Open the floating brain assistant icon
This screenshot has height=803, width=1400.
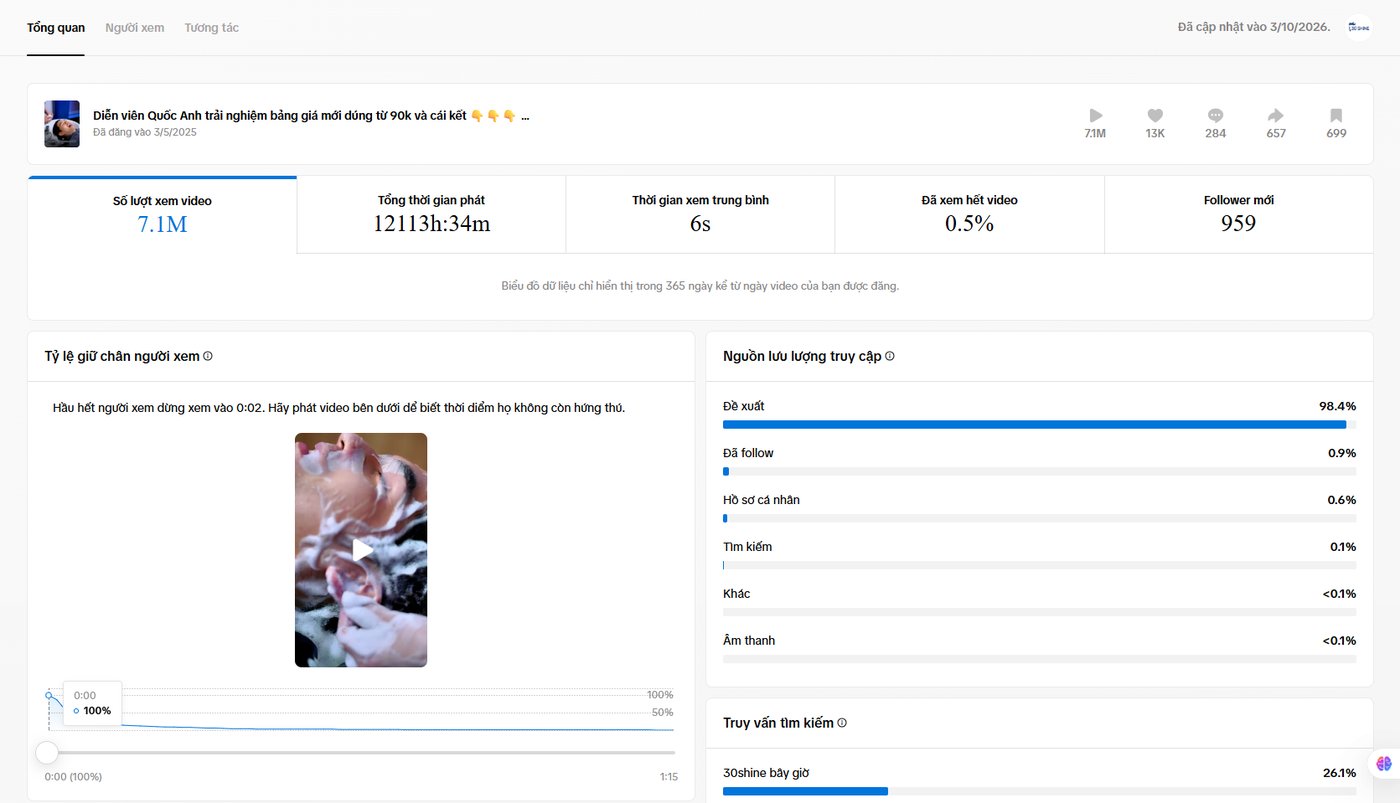1384,763
